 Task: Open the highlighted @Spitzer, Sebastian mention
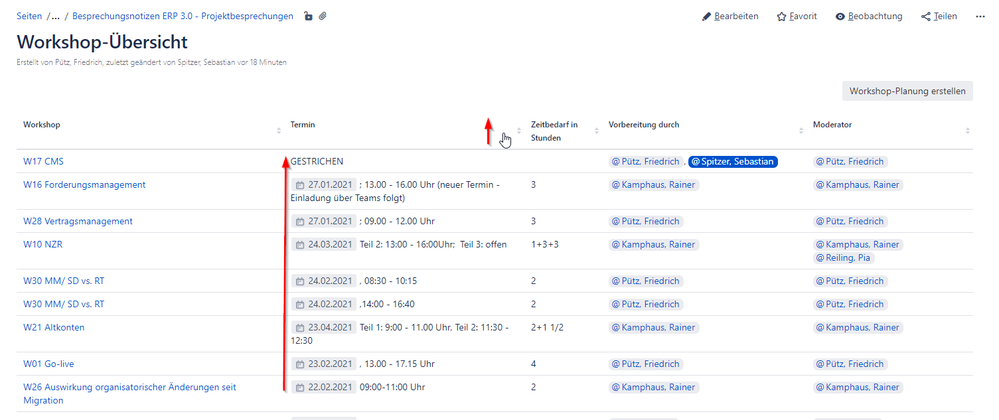point(733,162)
